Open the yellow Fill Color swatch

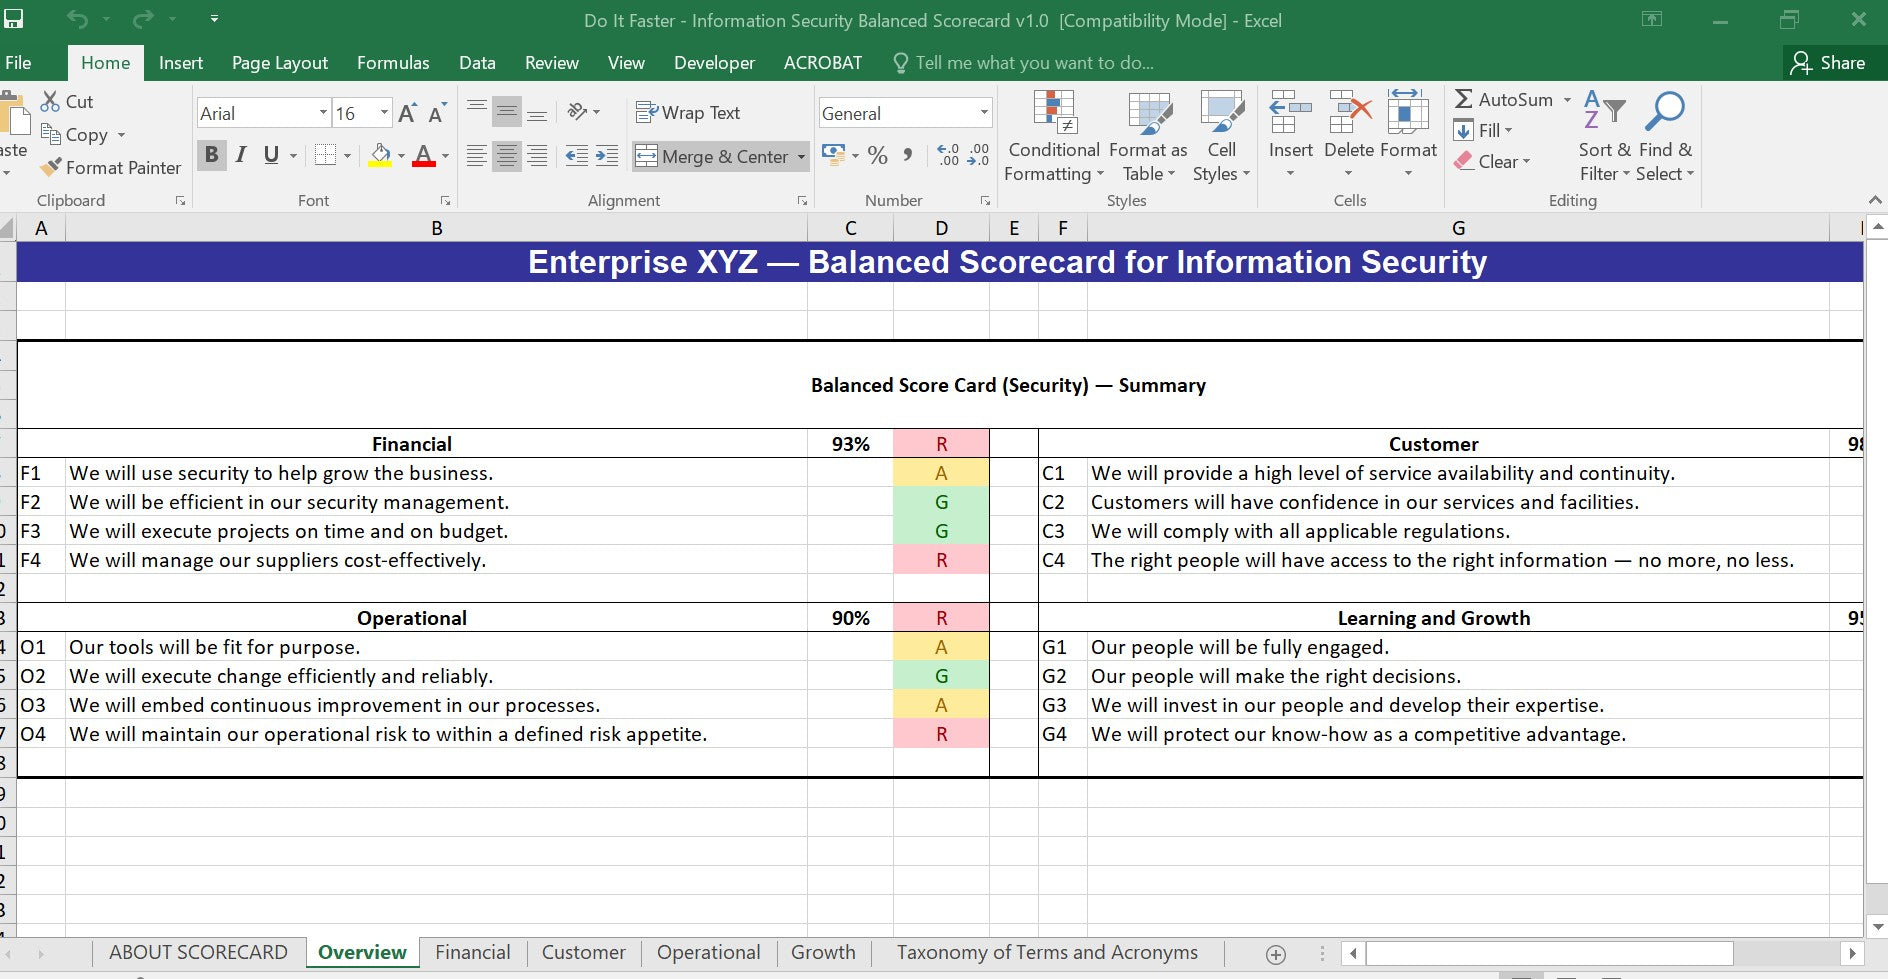[380, 155]
